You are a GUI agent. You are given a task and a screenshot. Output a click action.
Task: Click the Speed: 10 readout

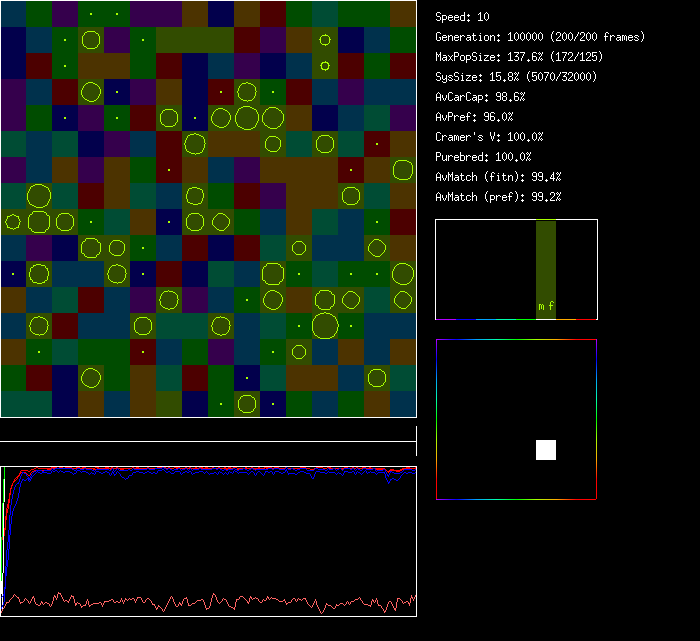point(463,17)
